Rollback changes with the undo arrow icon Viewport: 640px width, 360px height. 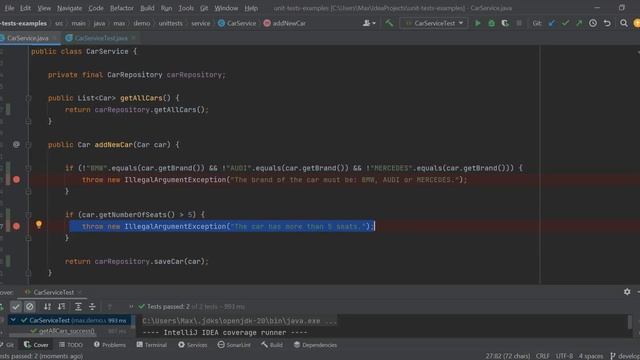click(x=607, y=23)
